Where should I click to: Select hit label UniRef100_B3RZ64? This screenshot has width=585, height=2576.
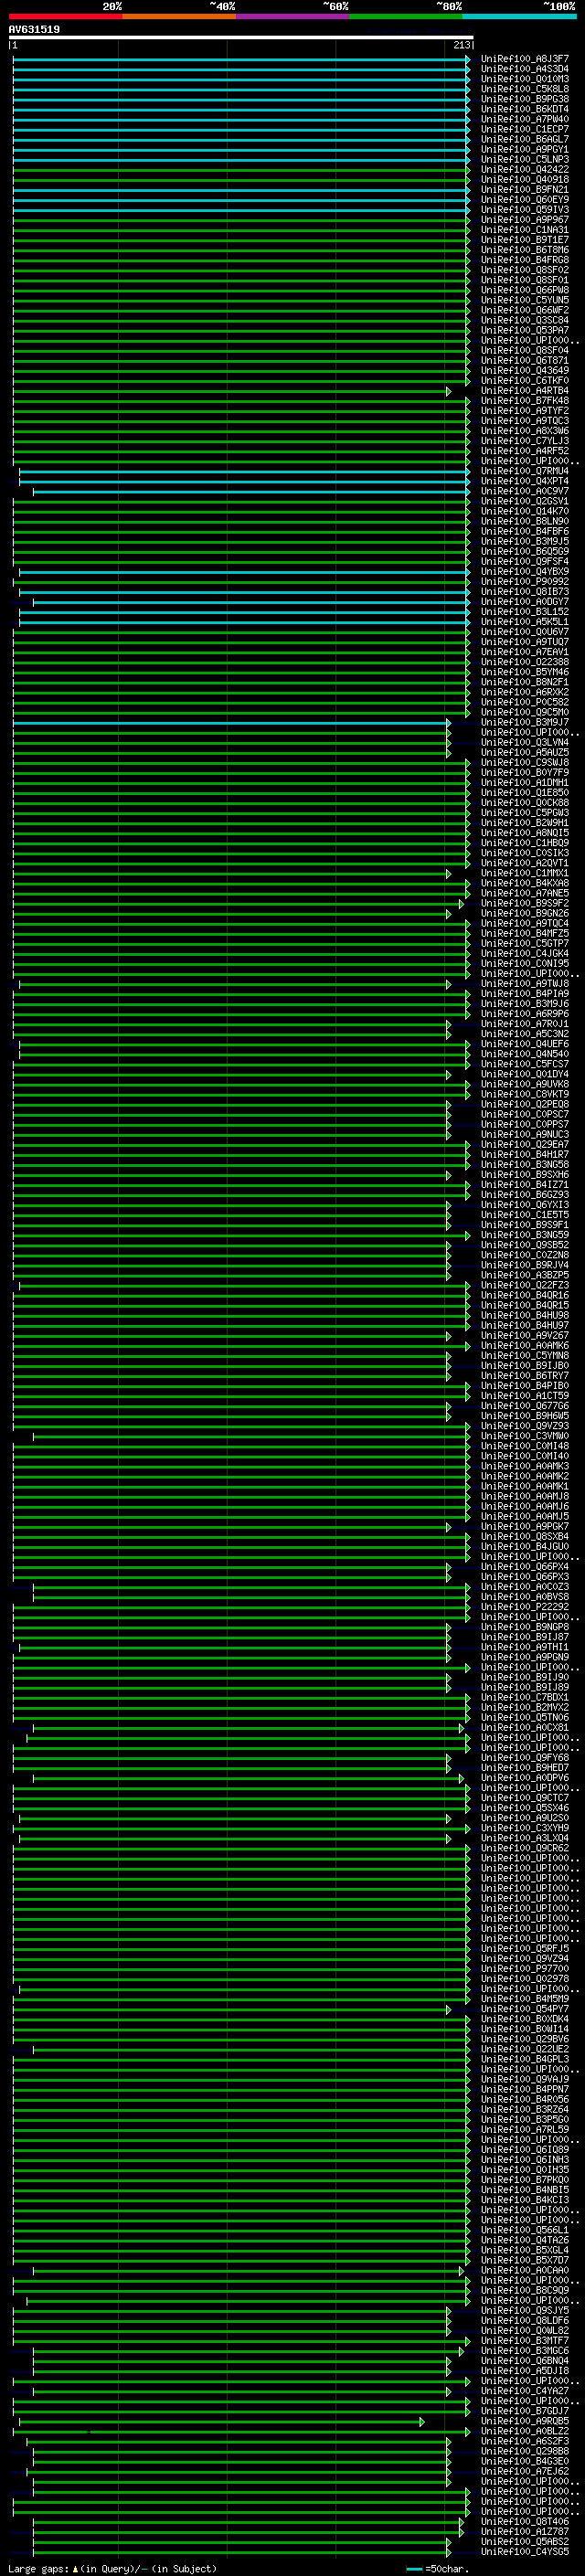(525, 2110)
